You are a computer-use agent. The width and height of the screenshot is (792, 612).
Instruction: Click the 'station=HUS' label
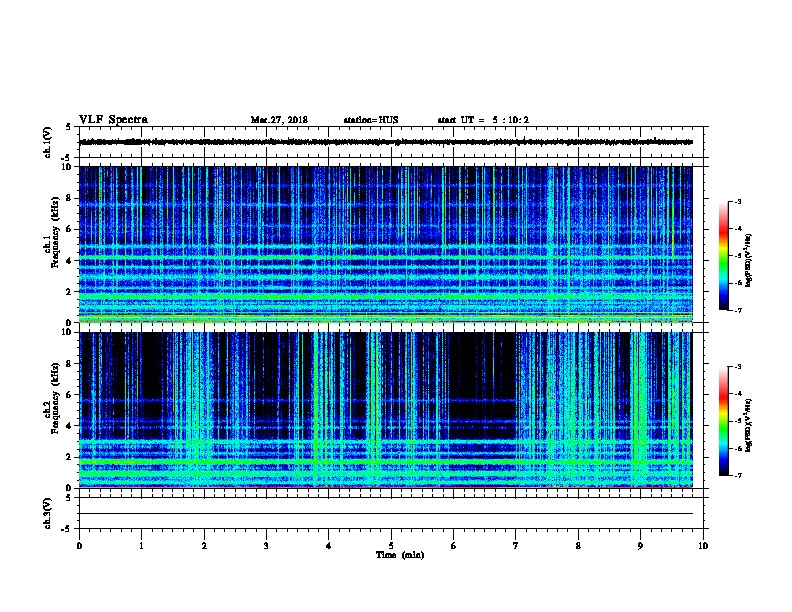371,120
